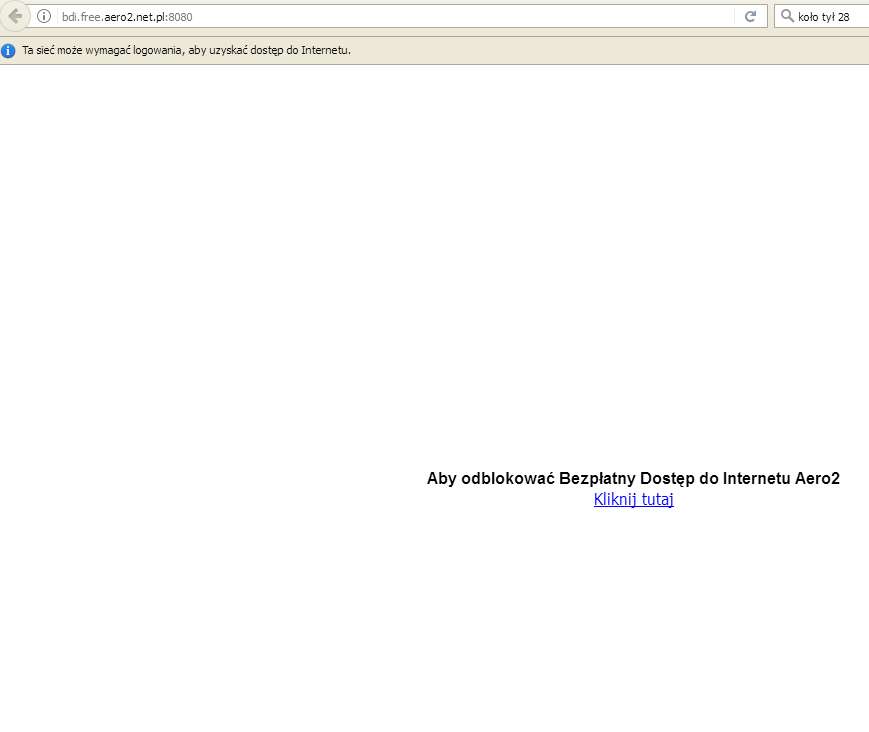Click the 'Aby odblokować Bezpłatny Dostęp' heading
The height and width of the screenshot is (732, 869).
[633, 479]
